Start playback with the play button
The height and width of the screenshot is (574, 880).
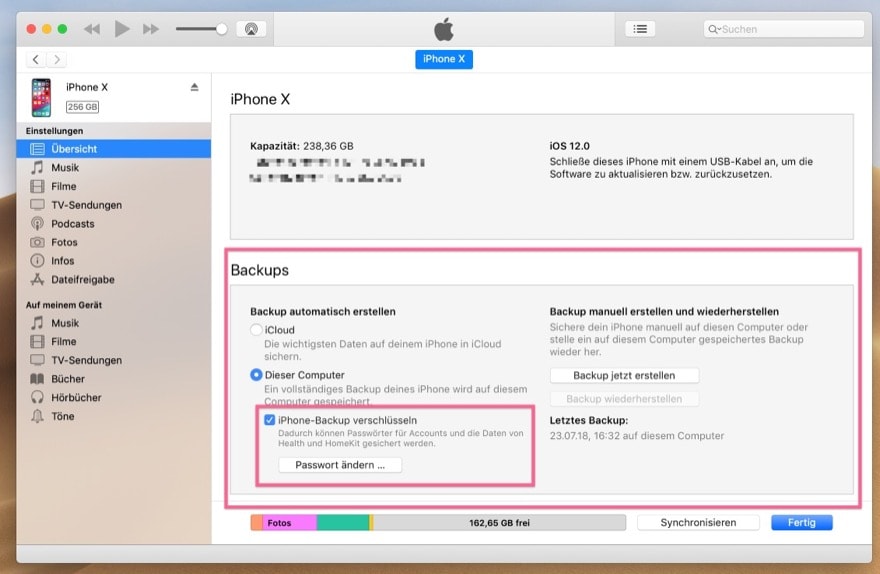121,29
